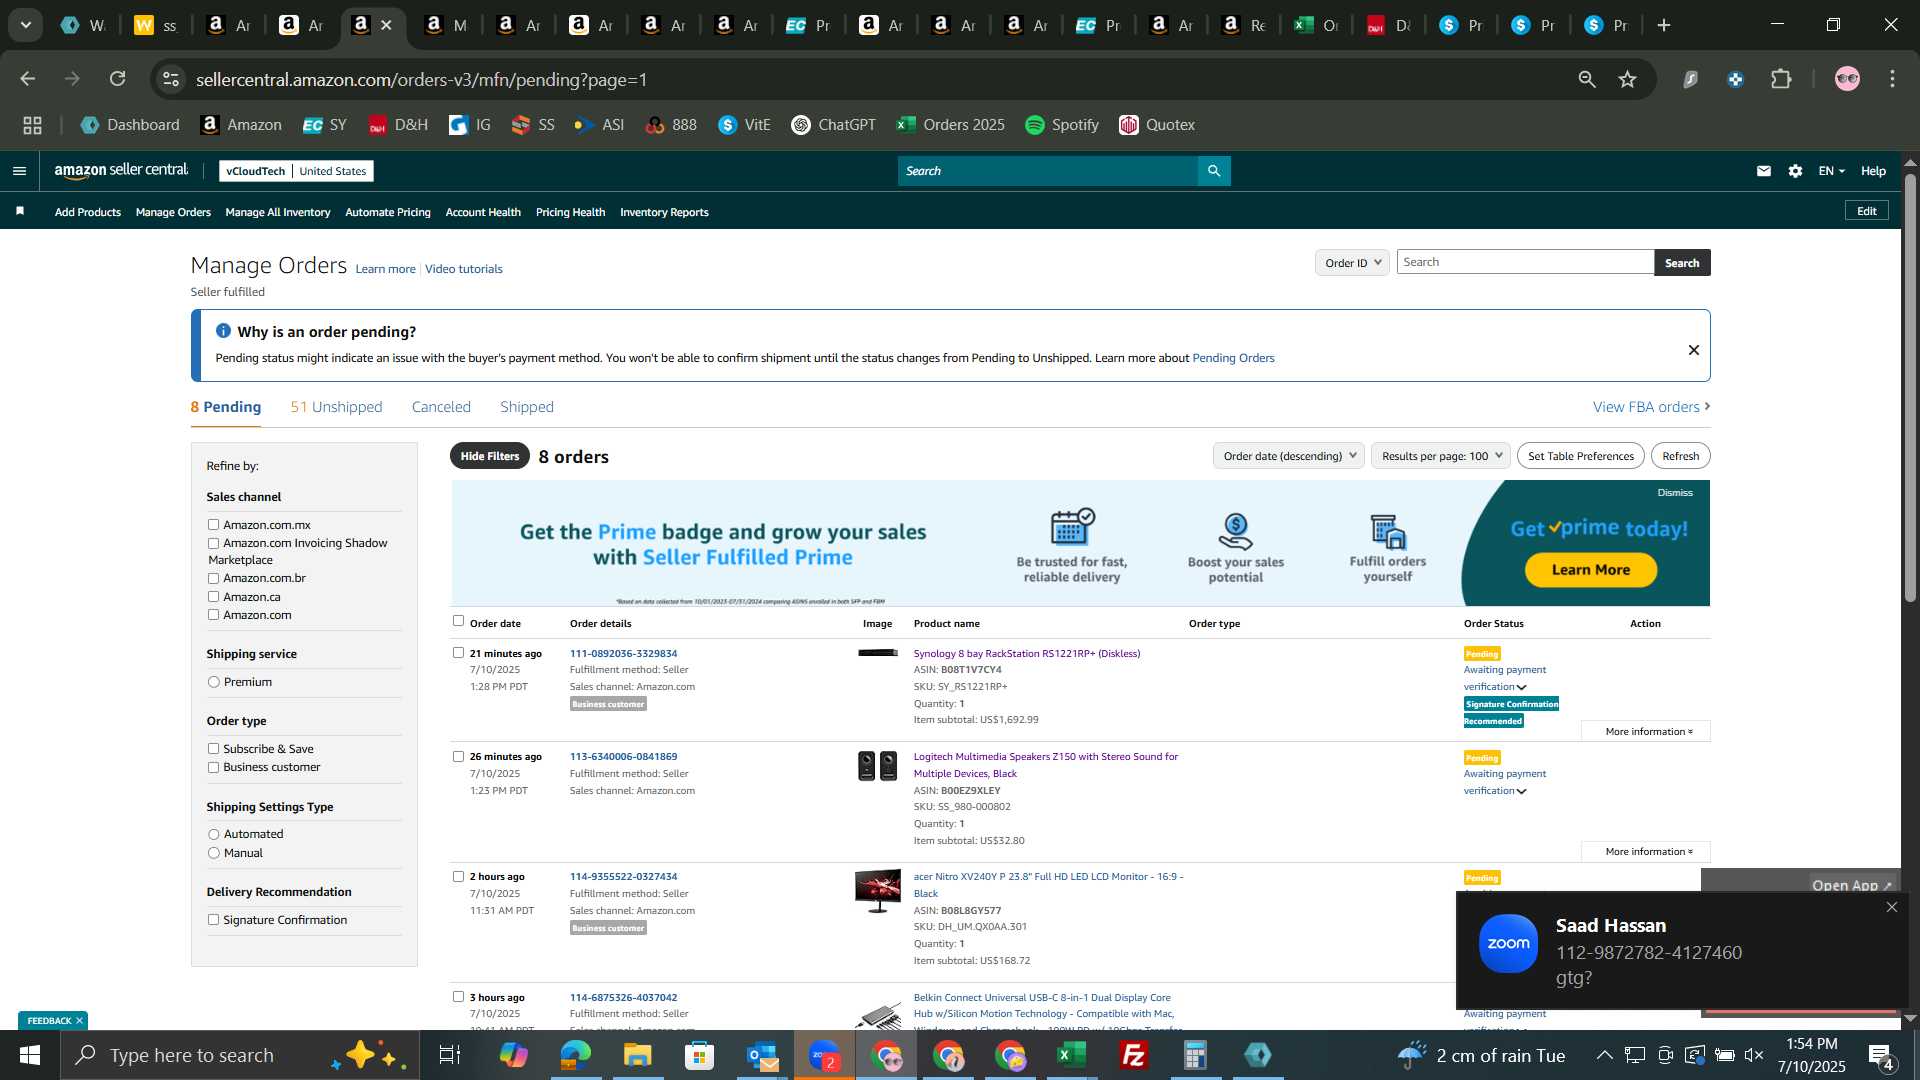Viewport: 1920px width, 1080px height.
Task: Check the Subscribe & Save order type
Action: point(213,749)
